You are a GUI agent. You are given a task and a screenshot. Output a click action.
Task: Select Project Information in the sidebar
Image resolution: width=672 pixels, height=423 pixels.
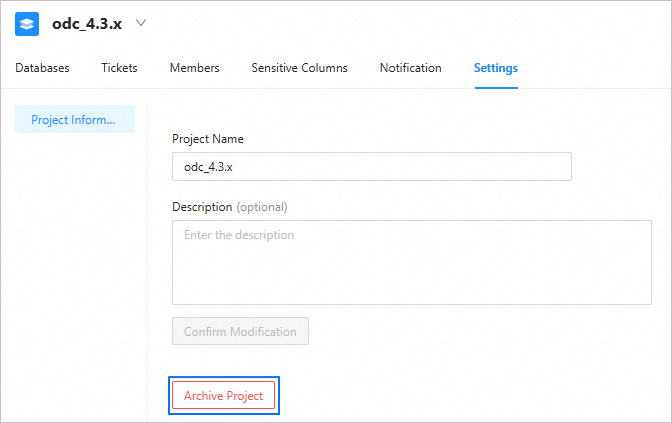pyautogui.click(x=74, y=120)
